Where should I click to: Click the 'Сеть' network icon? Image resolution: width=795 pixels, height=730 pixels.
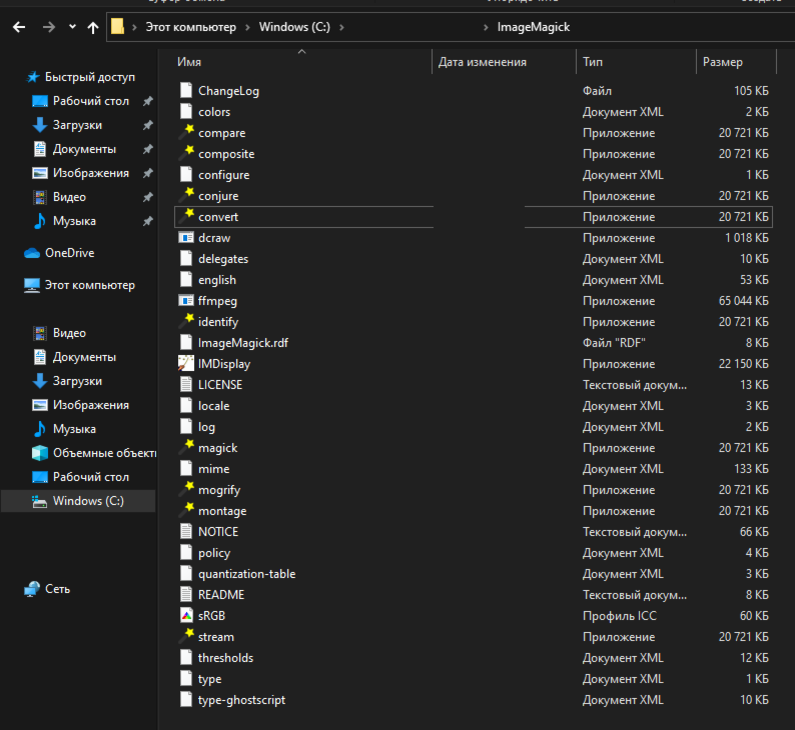31,589
